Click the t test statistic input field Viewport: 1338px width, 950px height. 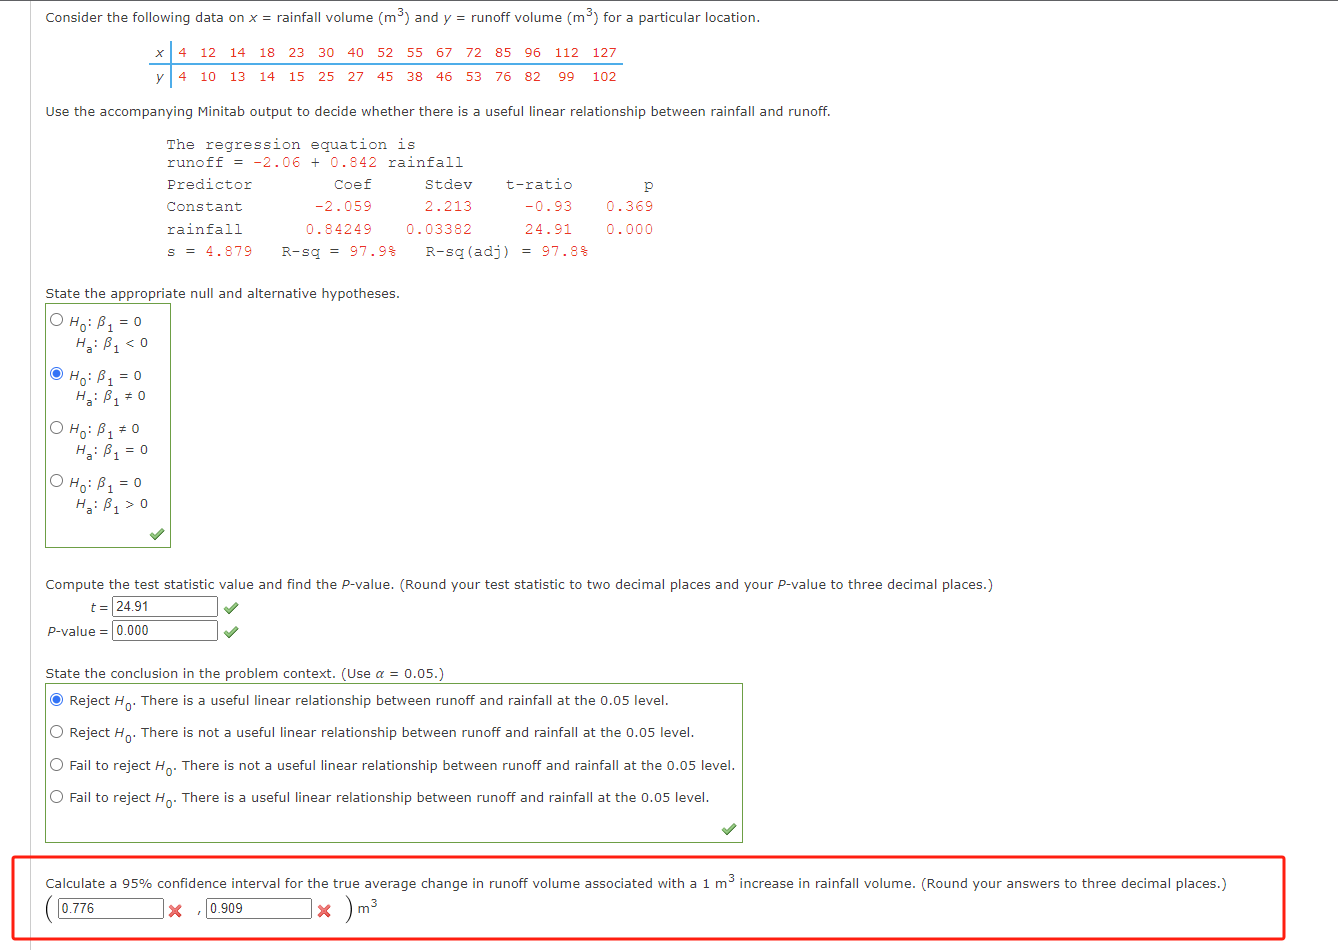tap(163, 606)
